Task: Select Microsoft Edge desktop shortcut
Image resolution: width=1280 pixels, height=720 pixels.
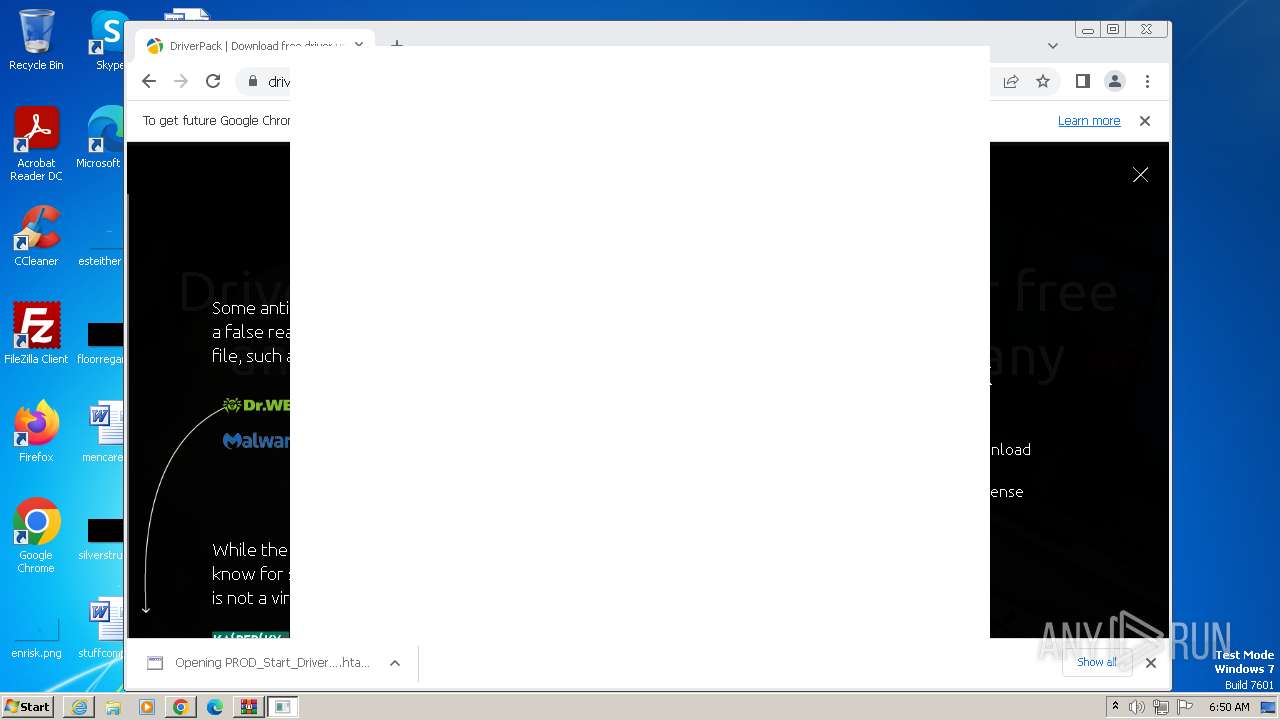Action: 100,138
